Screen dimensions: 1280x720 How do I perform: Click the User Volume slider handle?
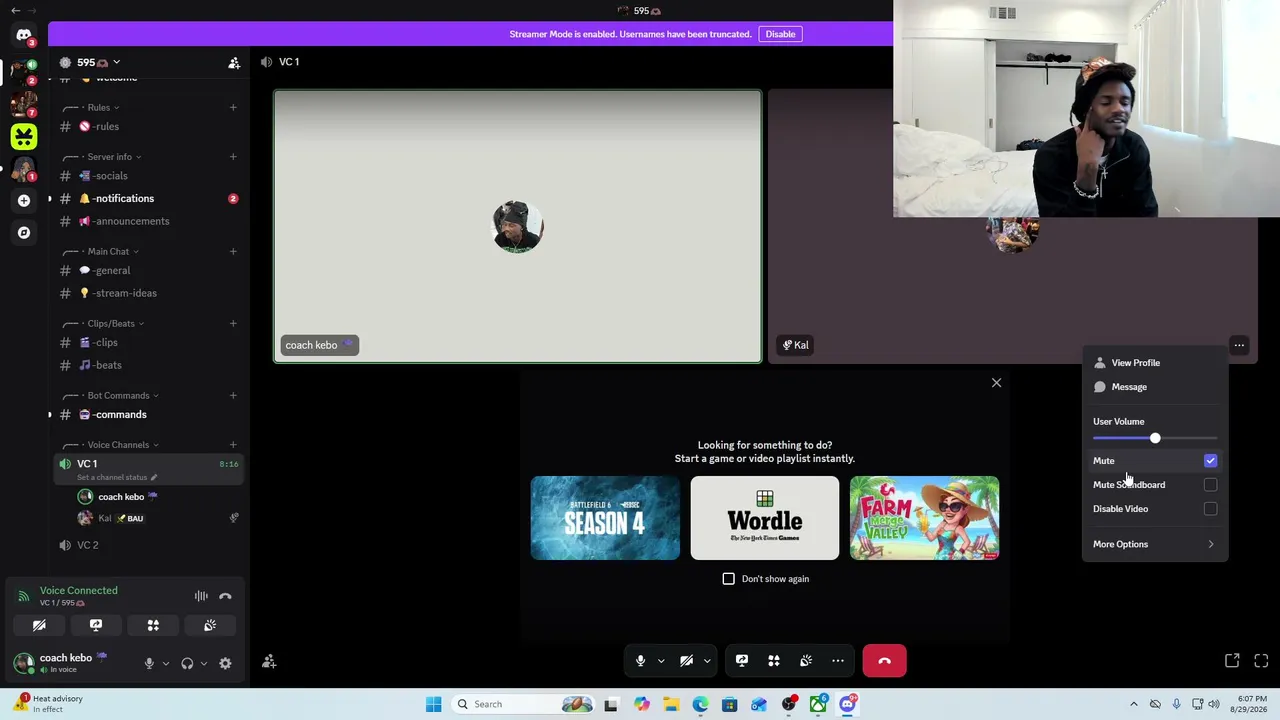pos(1155,439)
